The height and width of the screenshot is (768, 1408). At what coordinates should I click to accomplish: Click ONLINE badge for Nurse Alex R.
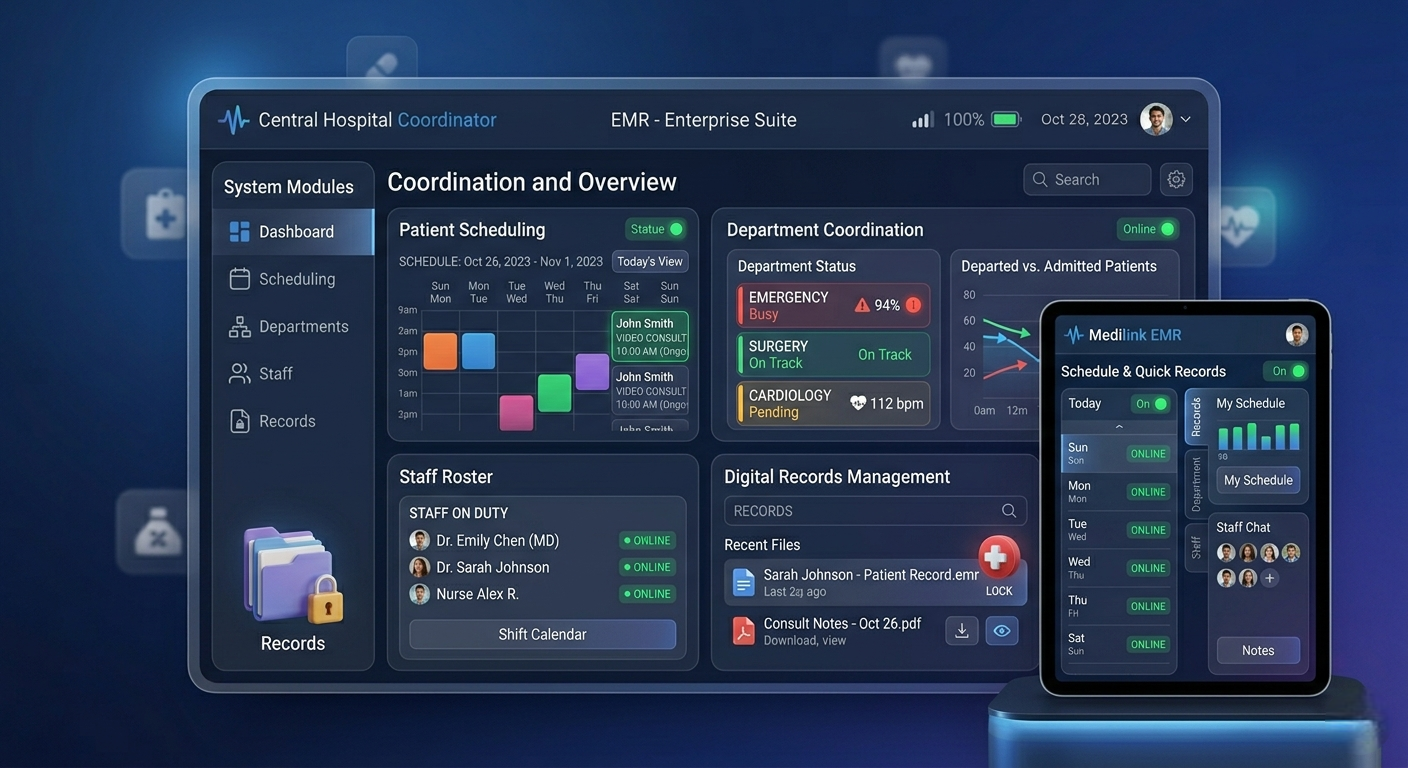(x=647, y=594)
